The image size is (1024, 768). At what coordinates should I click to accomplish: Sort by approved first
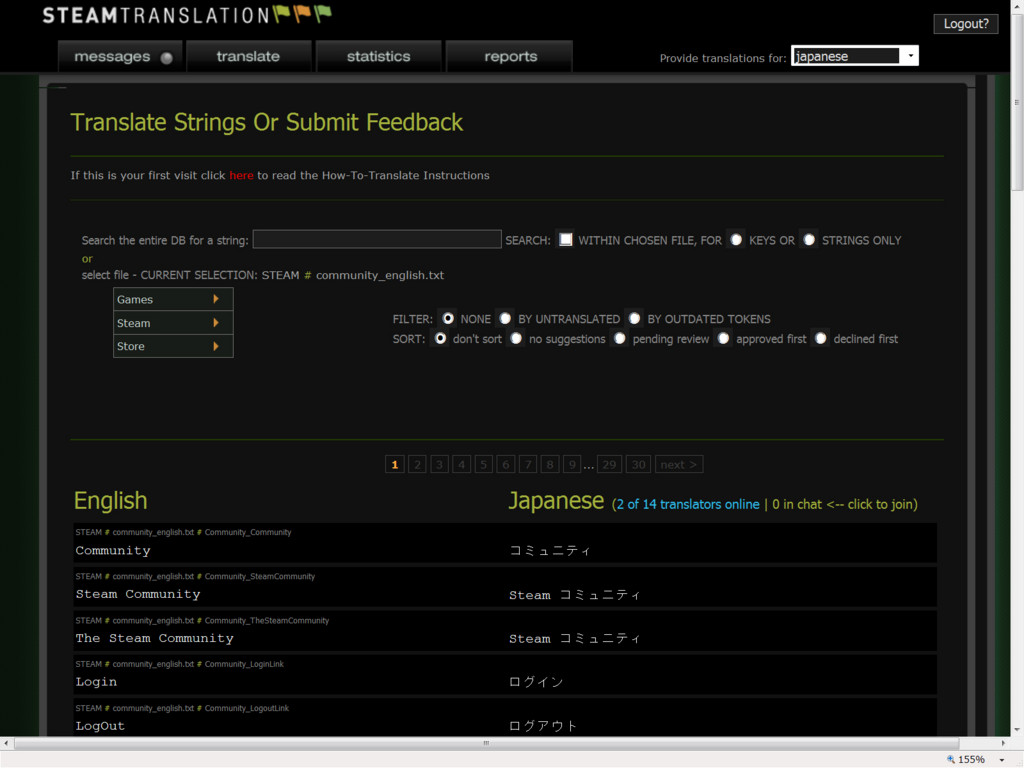click(x=723, y=338)
